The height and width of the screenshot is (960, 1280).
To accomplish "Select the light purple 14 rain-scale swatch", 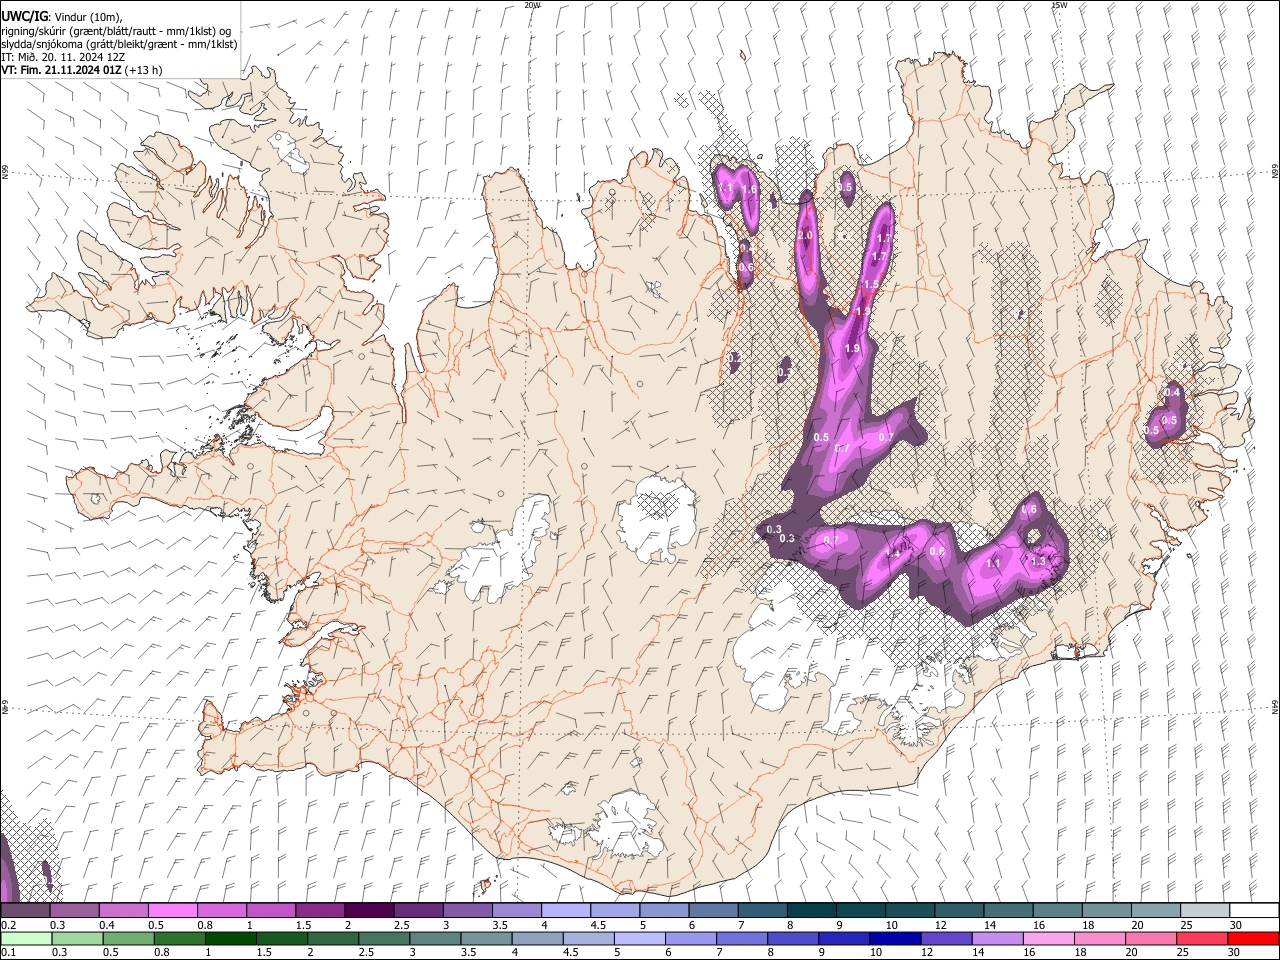I will (x=998, y=939).
